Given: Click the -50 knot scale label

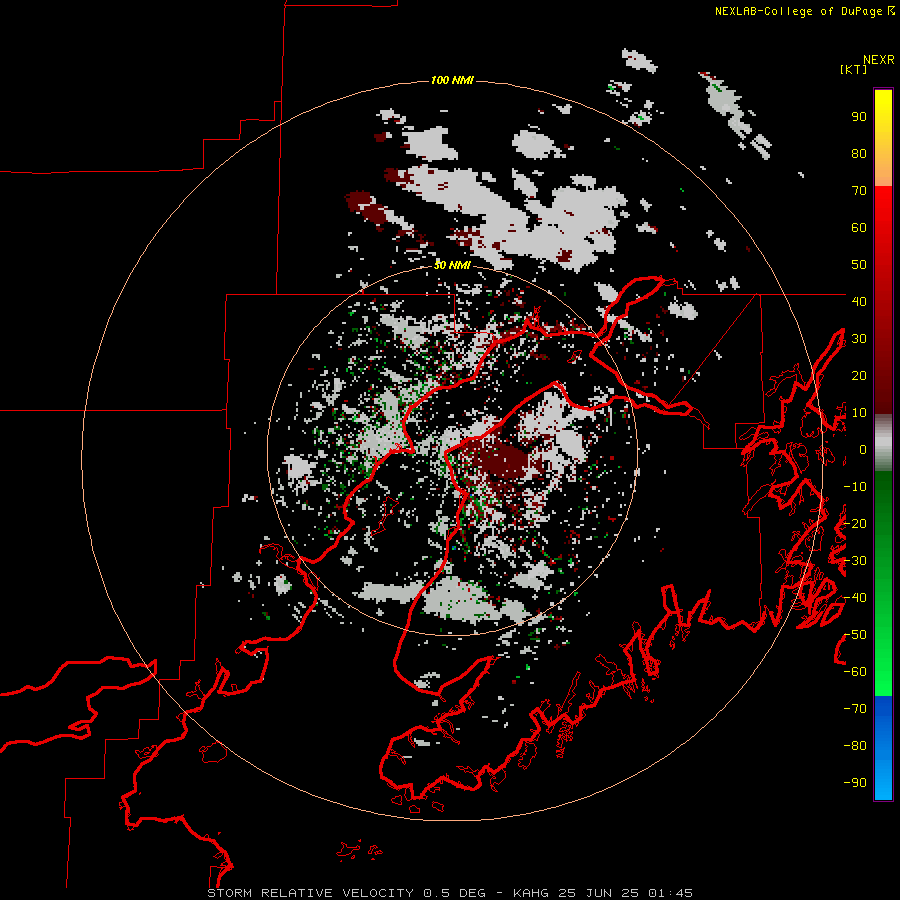Looking at the screenshot, I should point(855,635).
